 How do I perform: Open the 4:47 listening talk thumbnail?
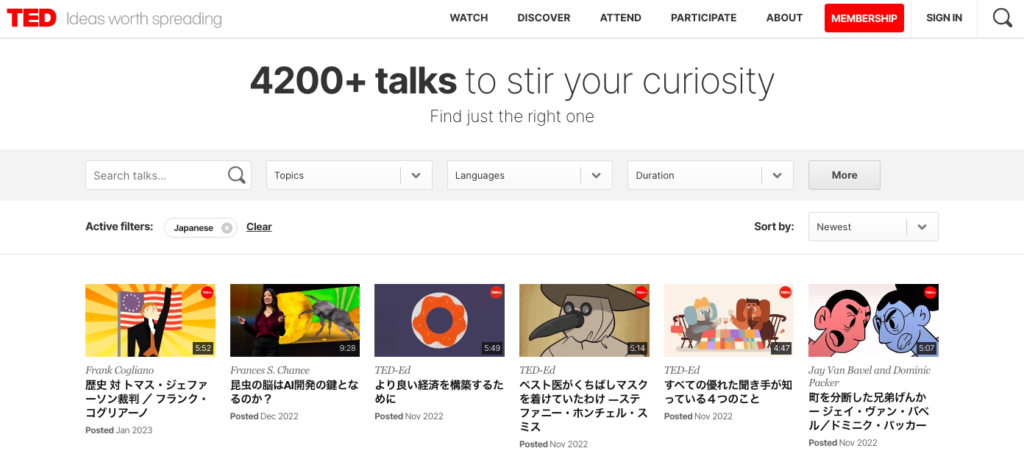tap(728, 320)
